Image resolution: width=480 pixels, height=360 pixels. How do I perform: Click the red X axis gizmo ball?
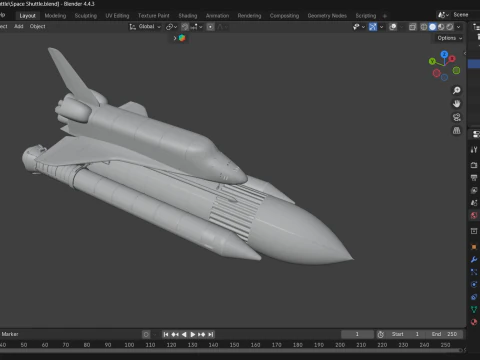(452, 59)
